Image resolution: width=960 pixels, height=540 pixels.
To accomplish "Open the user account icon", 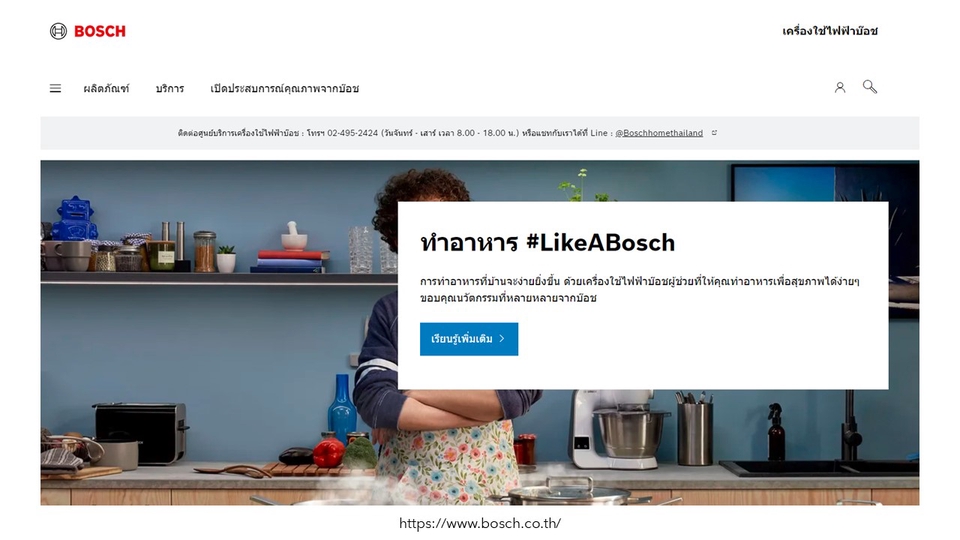I will point(840,88).
